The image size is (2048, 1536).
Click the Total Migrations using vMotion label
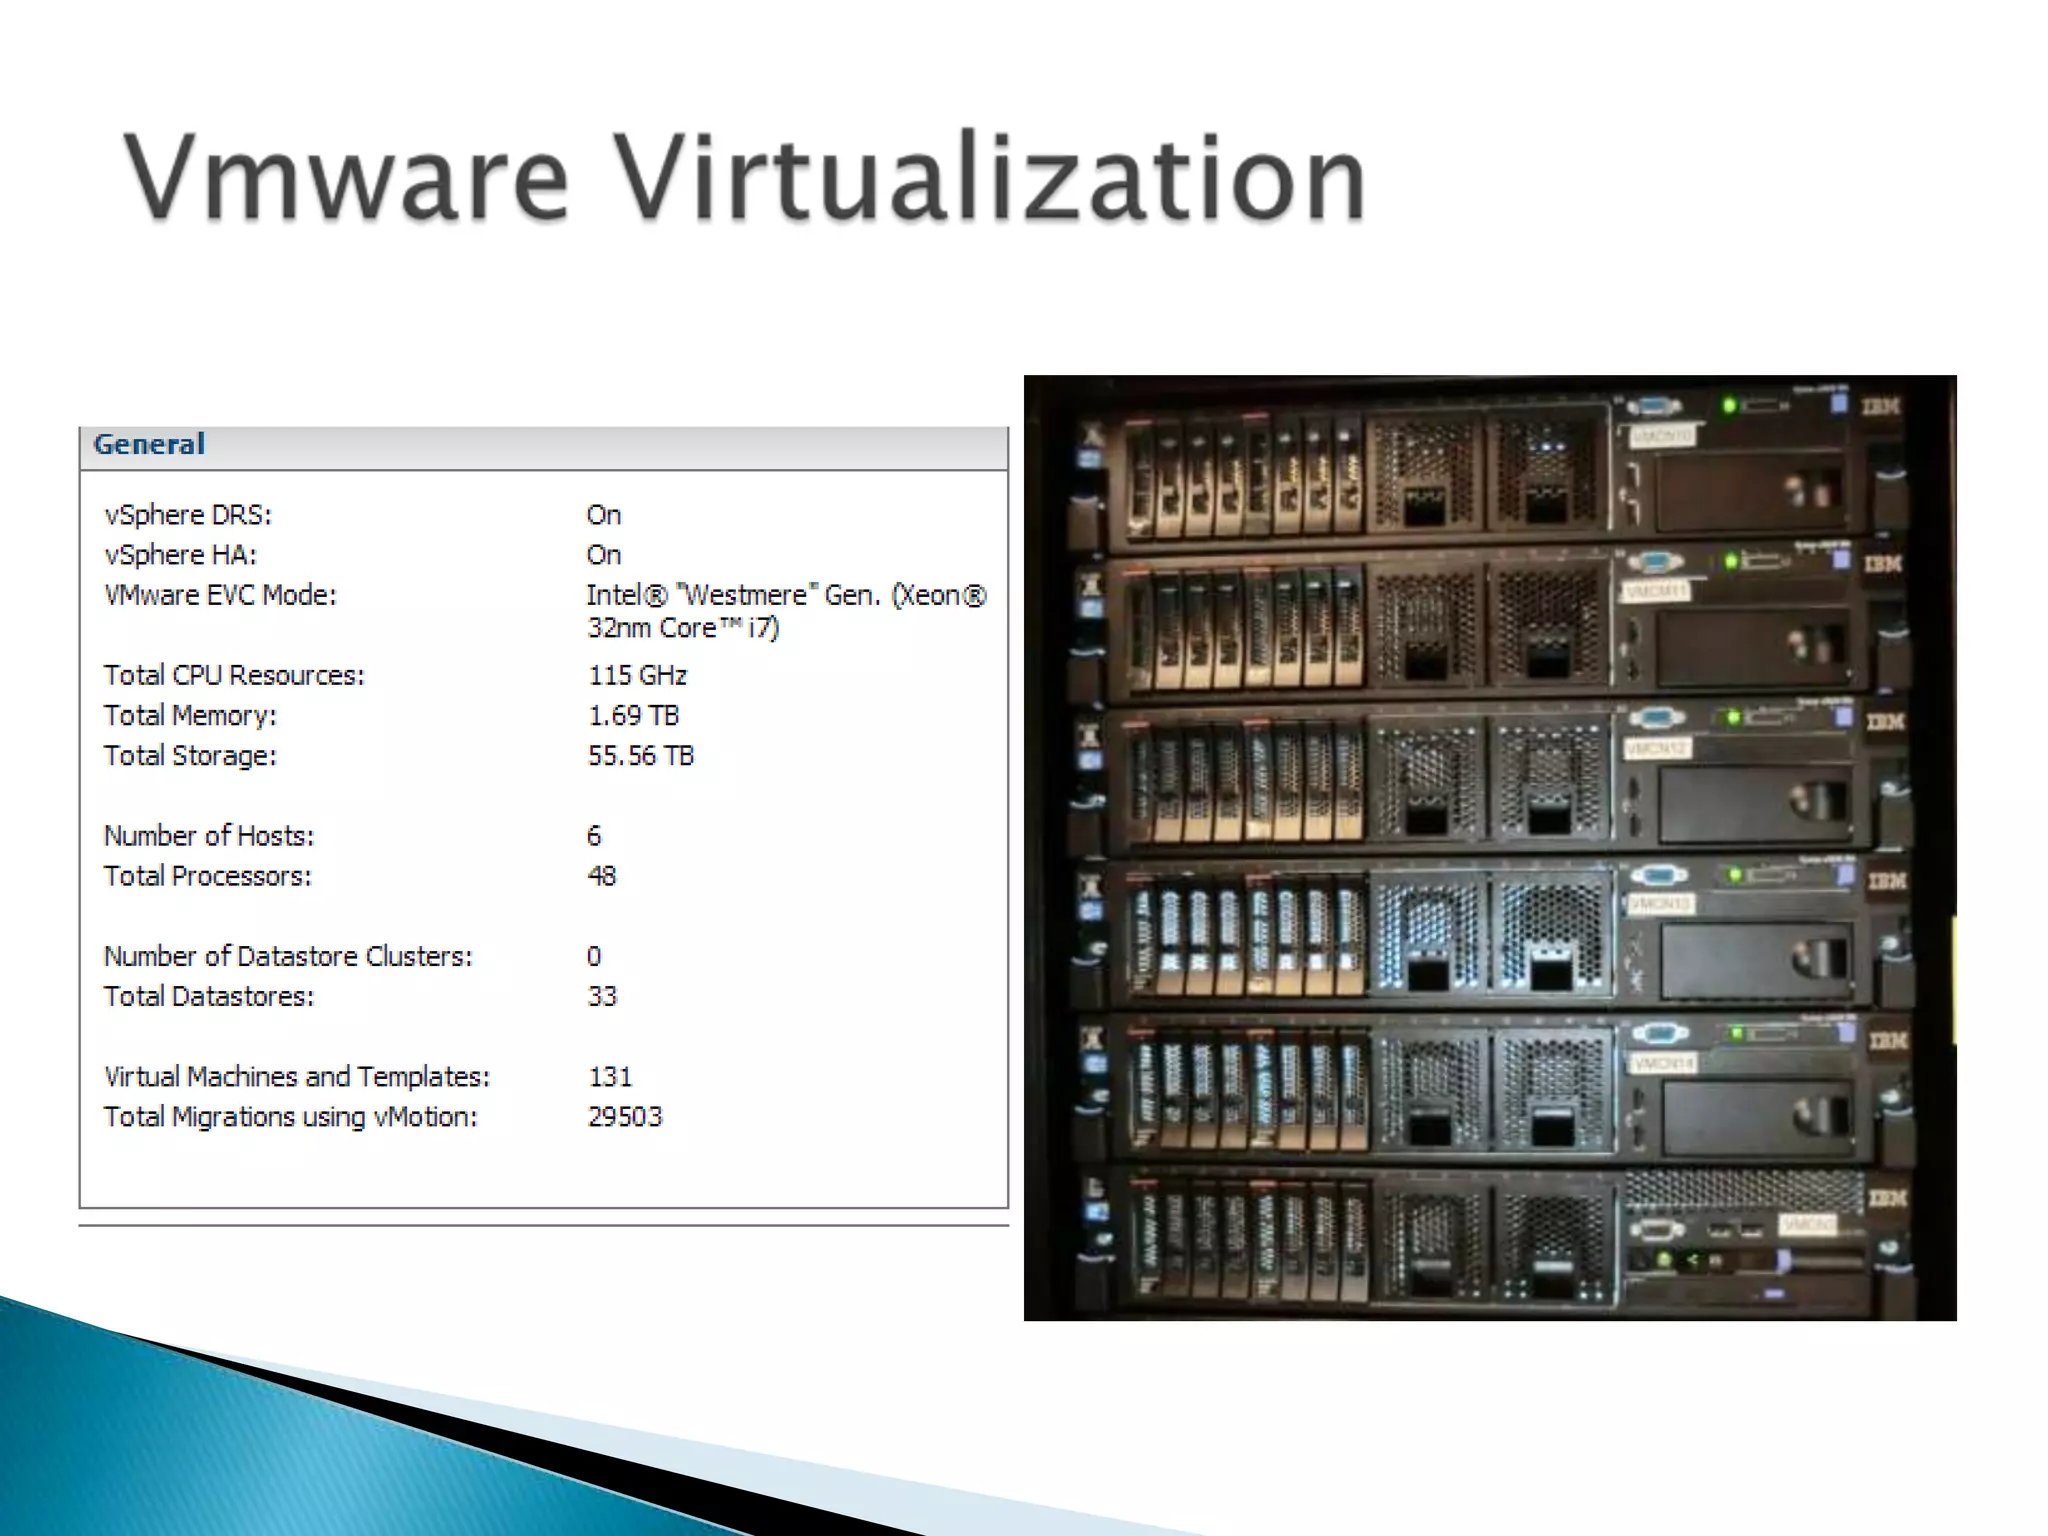[290, 1117]
